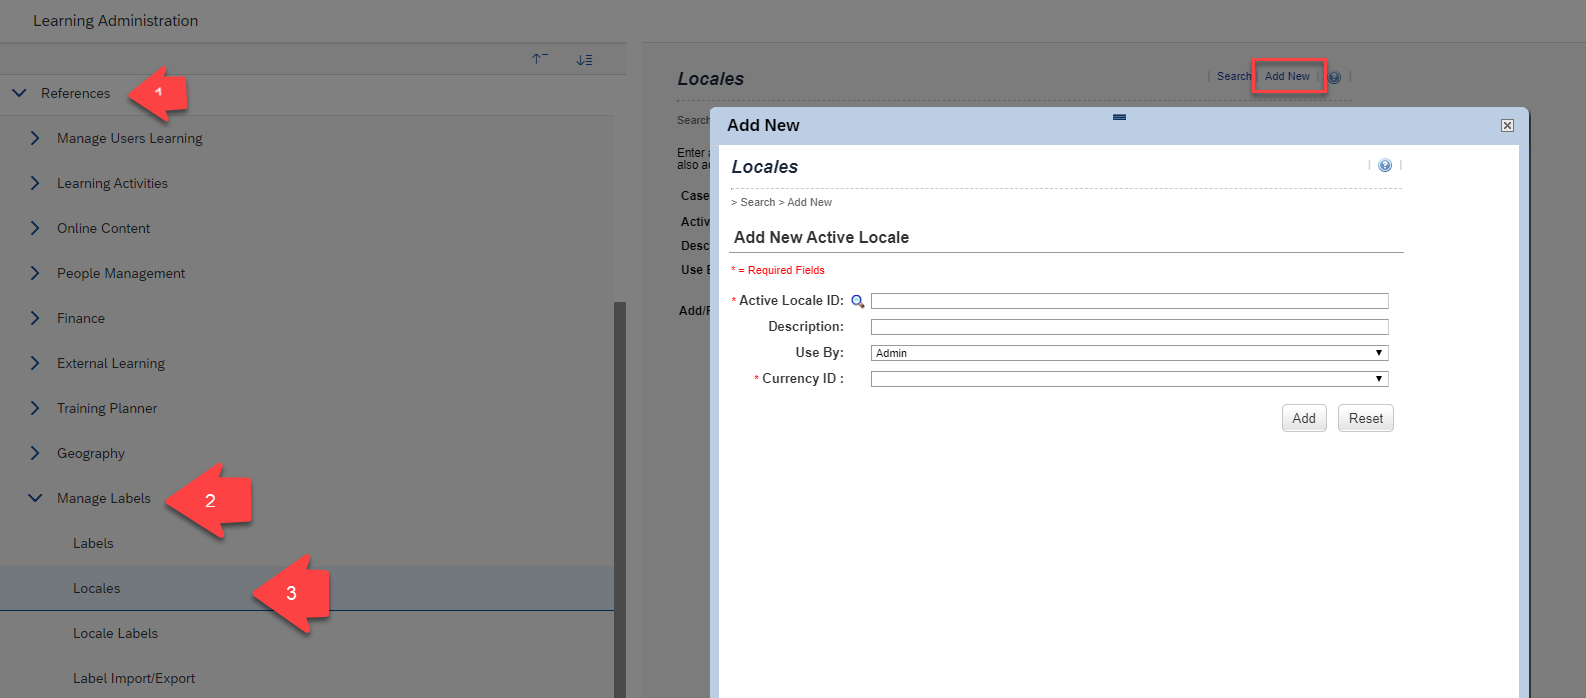Expand the Finance node
The width and height of the screenshot is (1586, 698).
click(35, 318)
